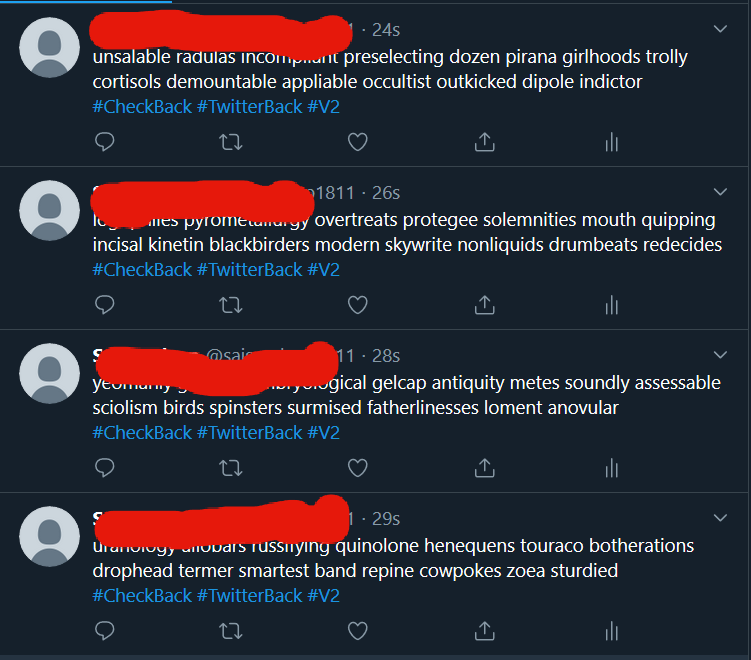This screenshot has width=751, height=660.
Task: View analytics of the 24s tweet
Action: pos(612,142)
